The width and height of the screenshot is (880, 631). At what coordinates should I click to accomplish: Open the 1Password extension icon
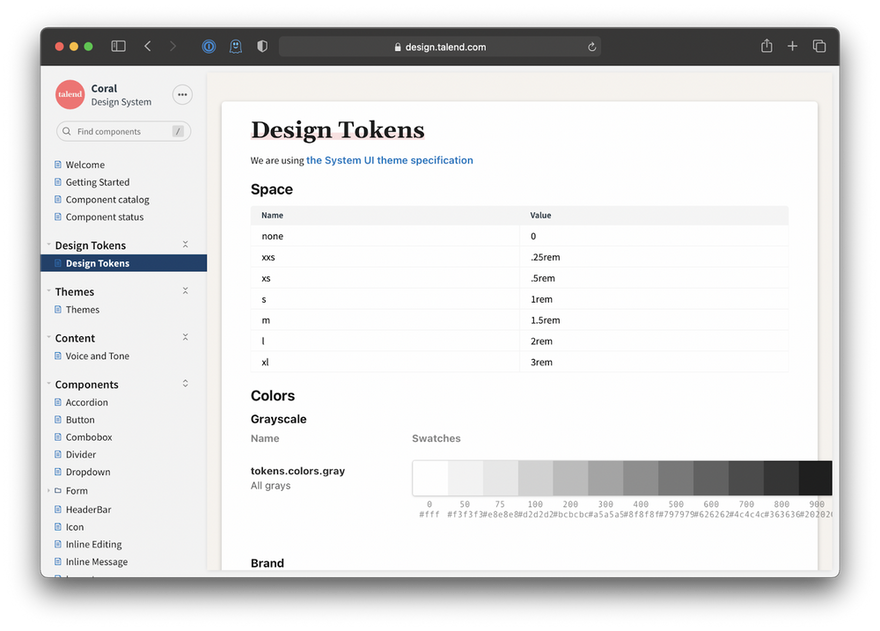tap(209, 46)
